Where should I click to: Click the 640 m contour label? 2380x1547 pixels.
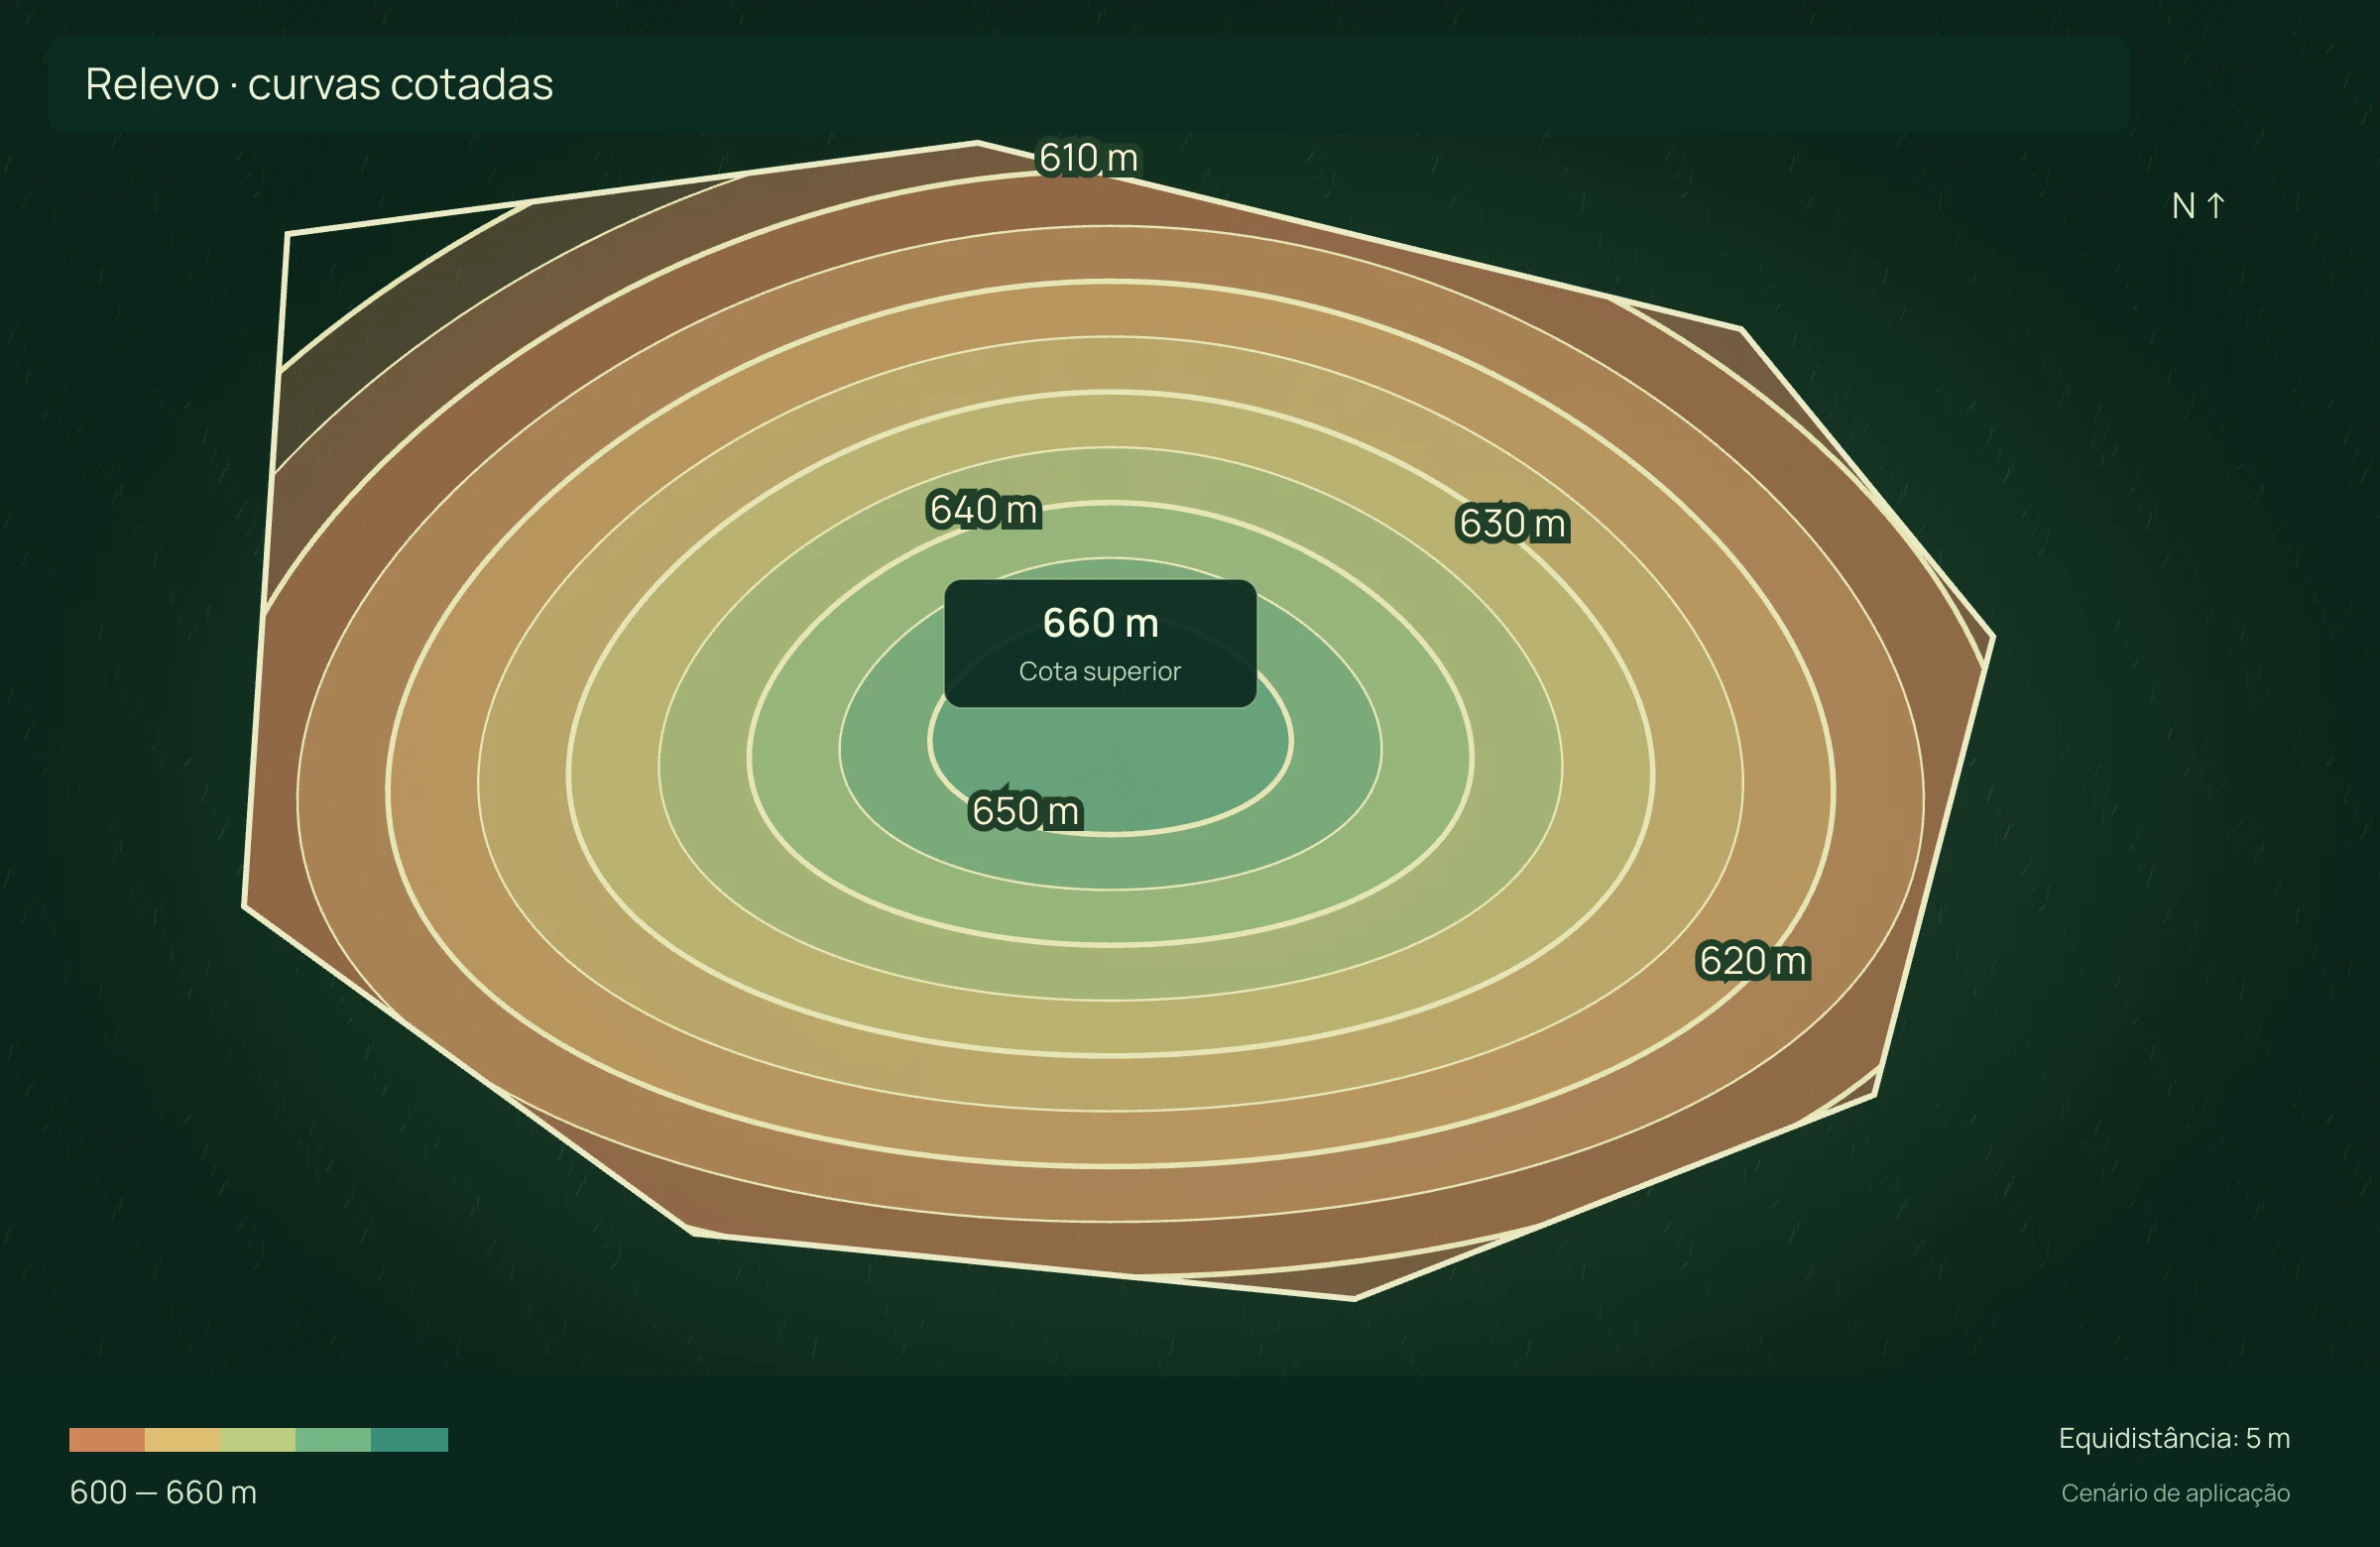984,510
